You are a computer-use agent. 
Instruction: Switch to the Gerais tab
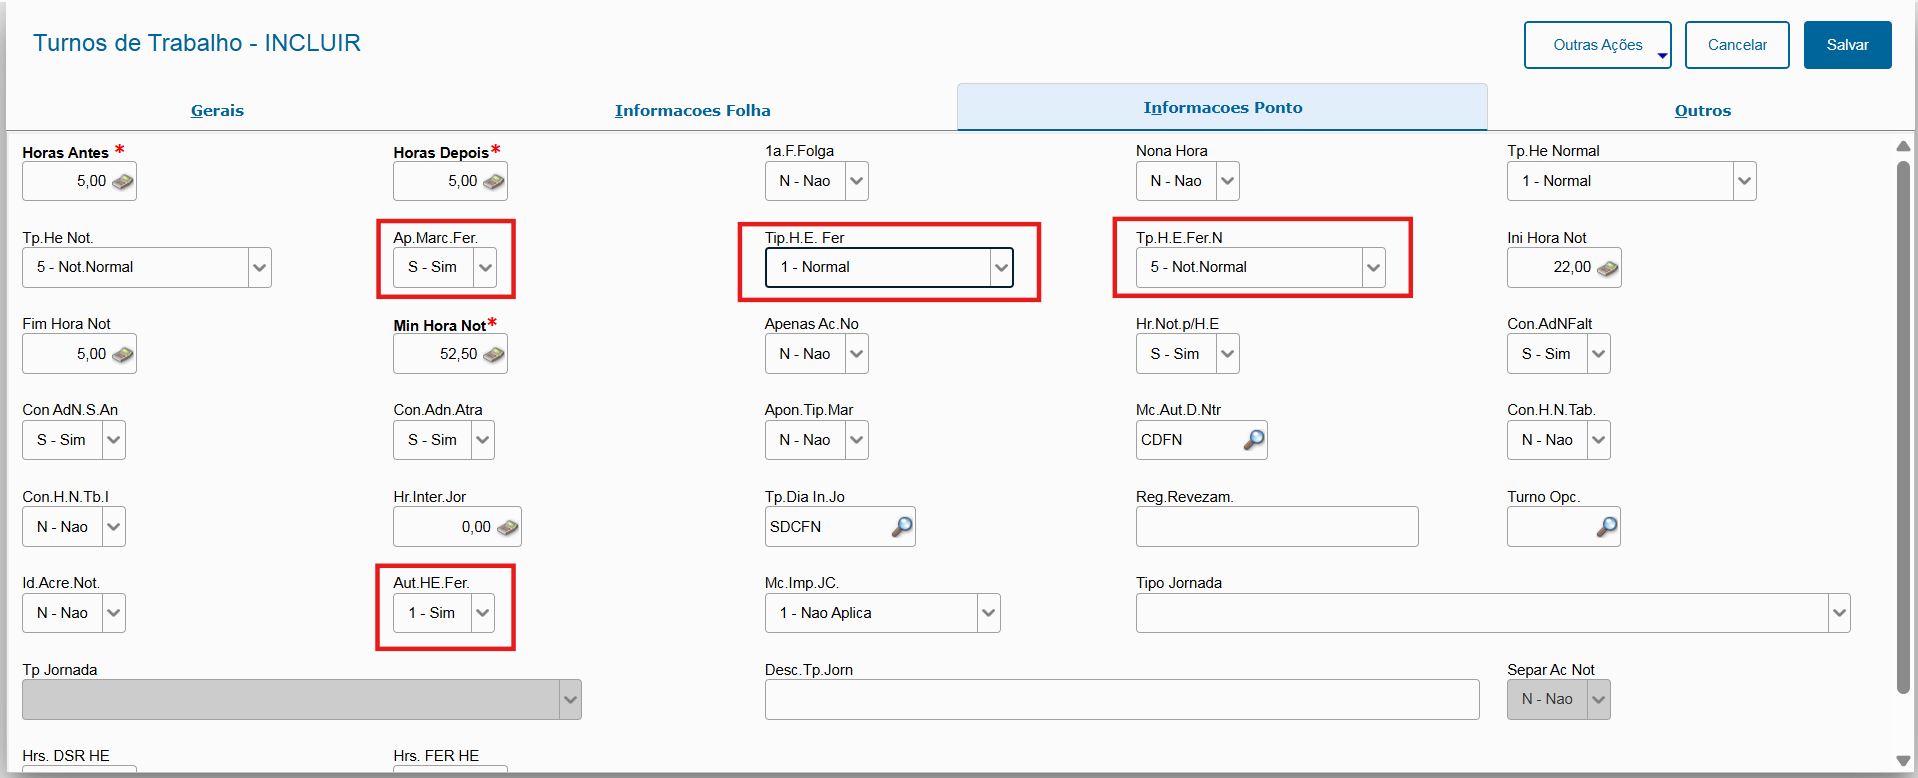coord(217,110)
